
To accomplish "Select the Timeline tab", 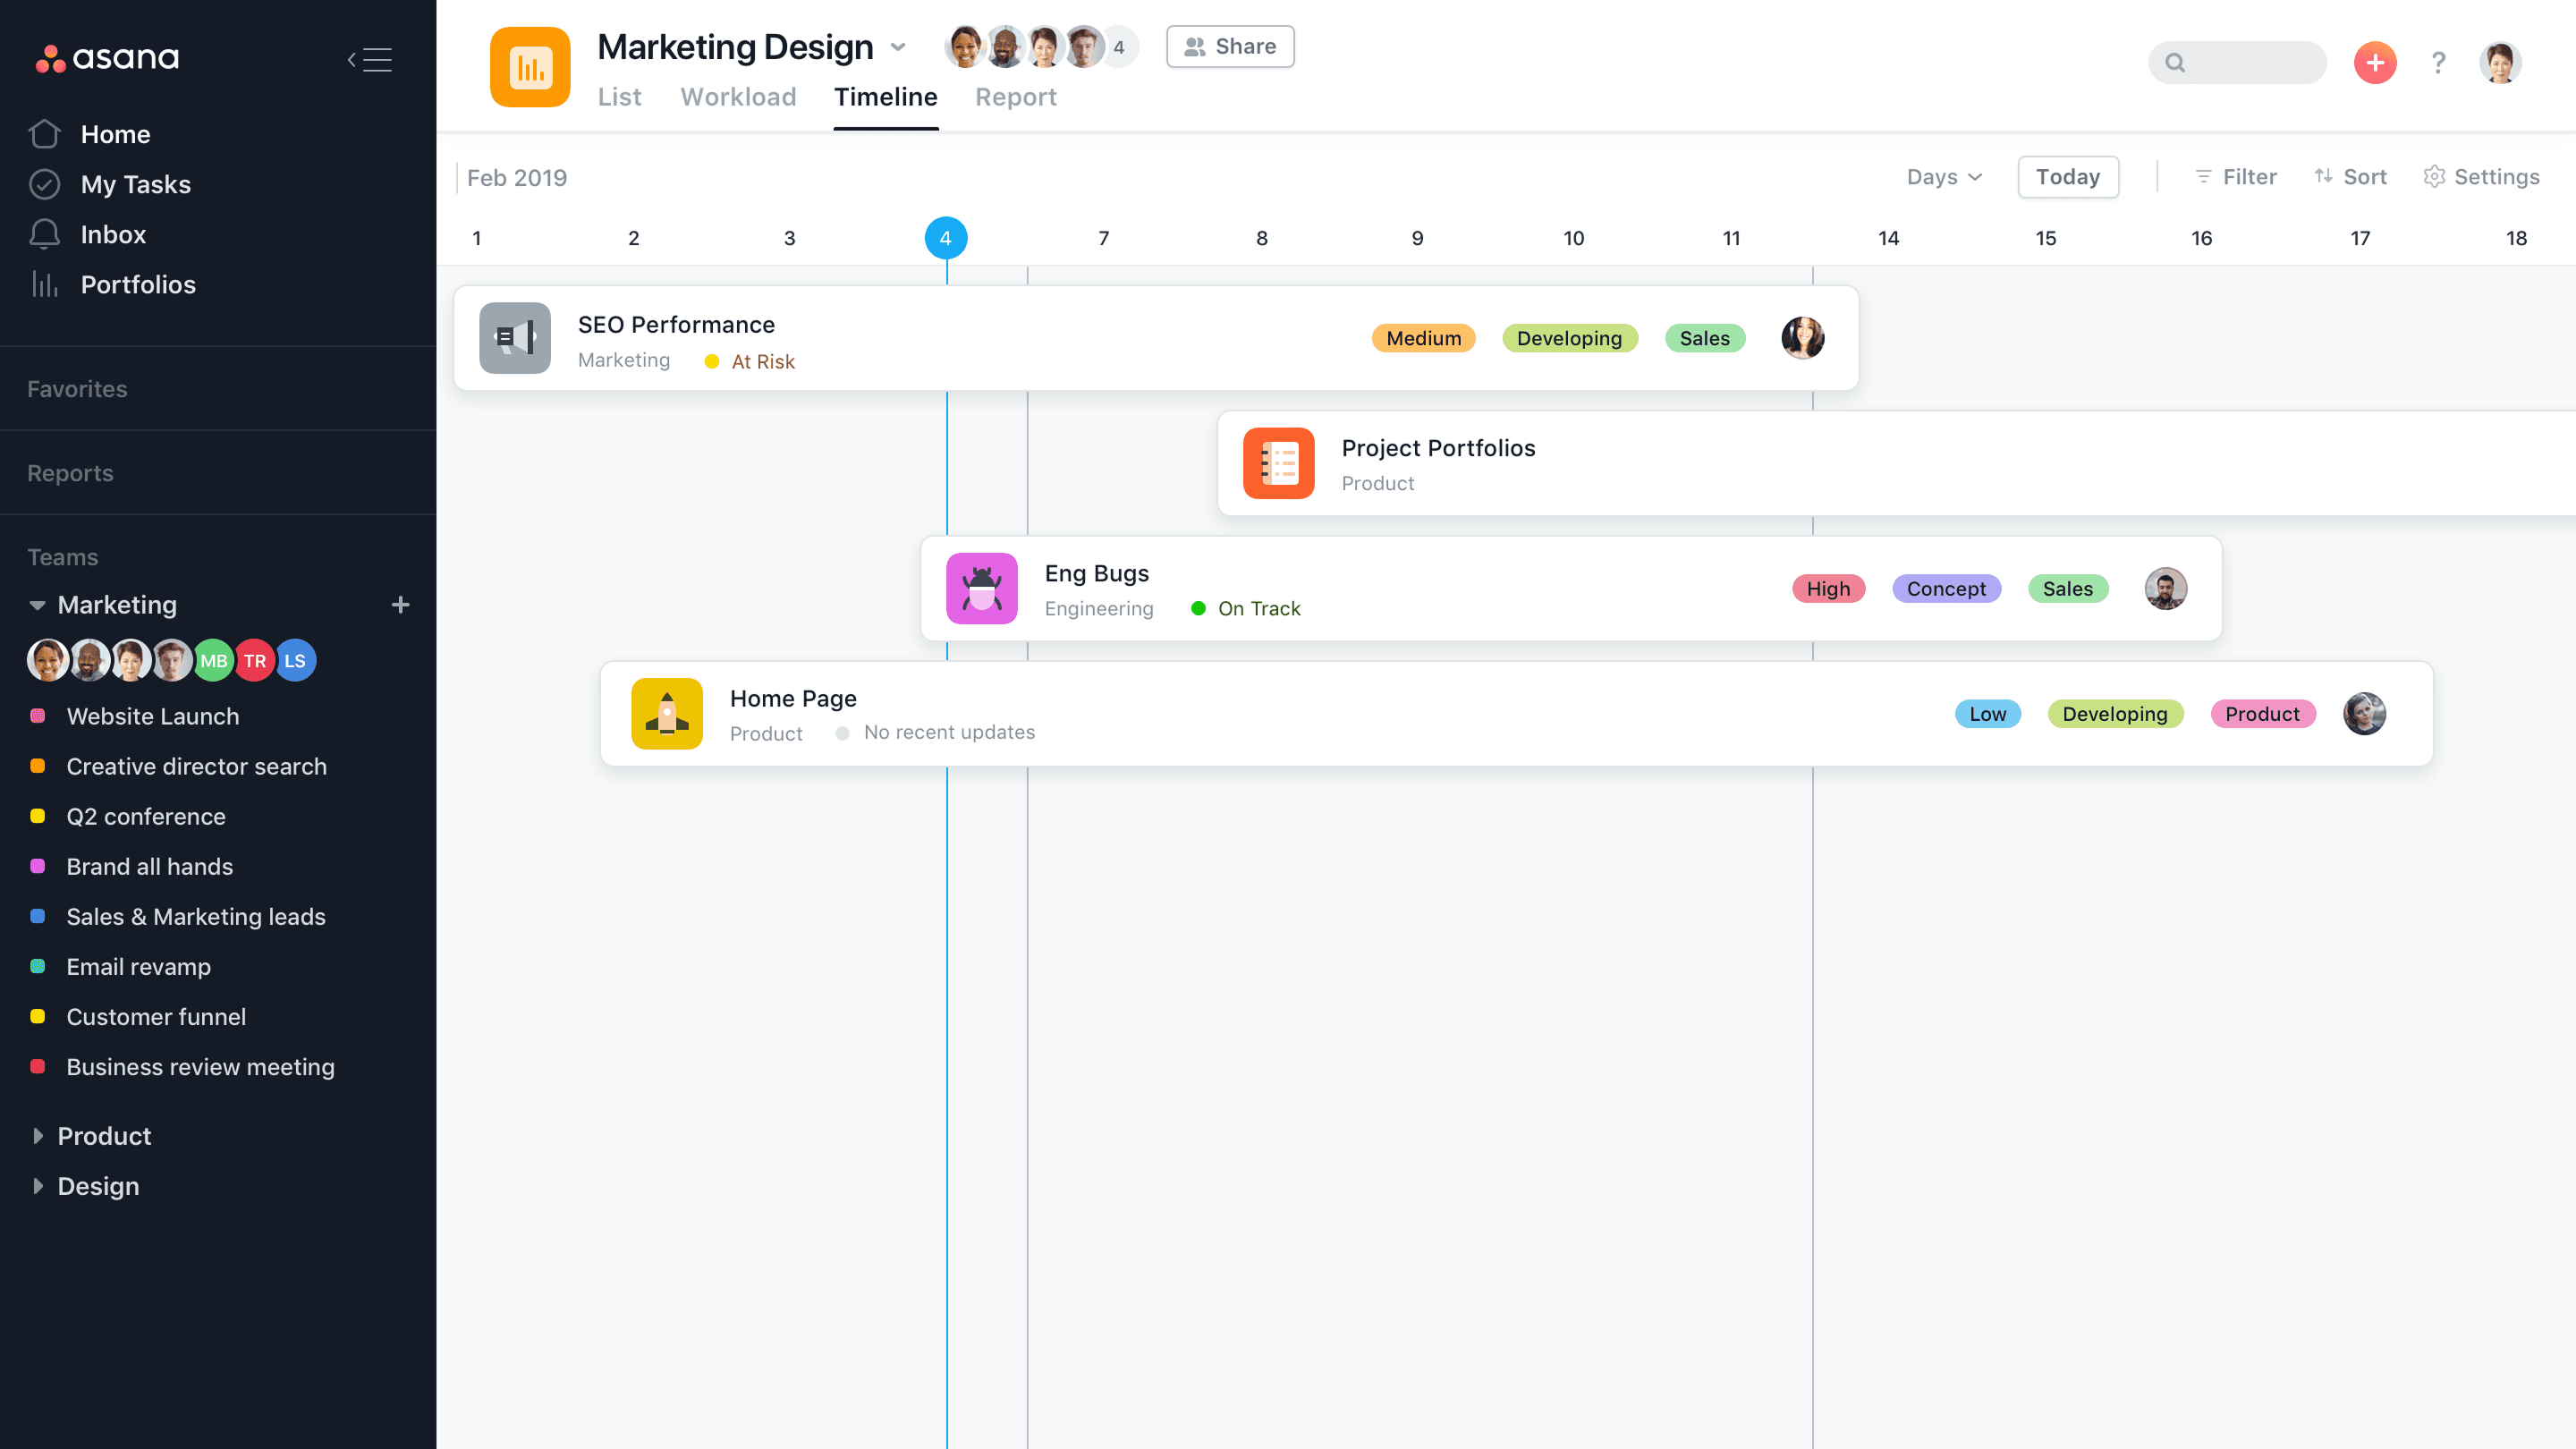I will pyautogui.click(x=886, y=97).
